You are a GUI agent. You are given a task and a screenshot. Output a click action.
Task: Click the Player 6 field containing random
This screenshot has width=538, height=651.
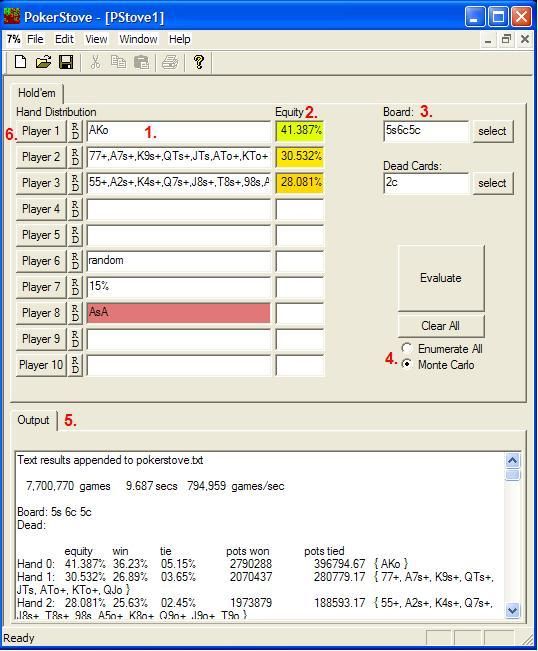tap(179, 261)
